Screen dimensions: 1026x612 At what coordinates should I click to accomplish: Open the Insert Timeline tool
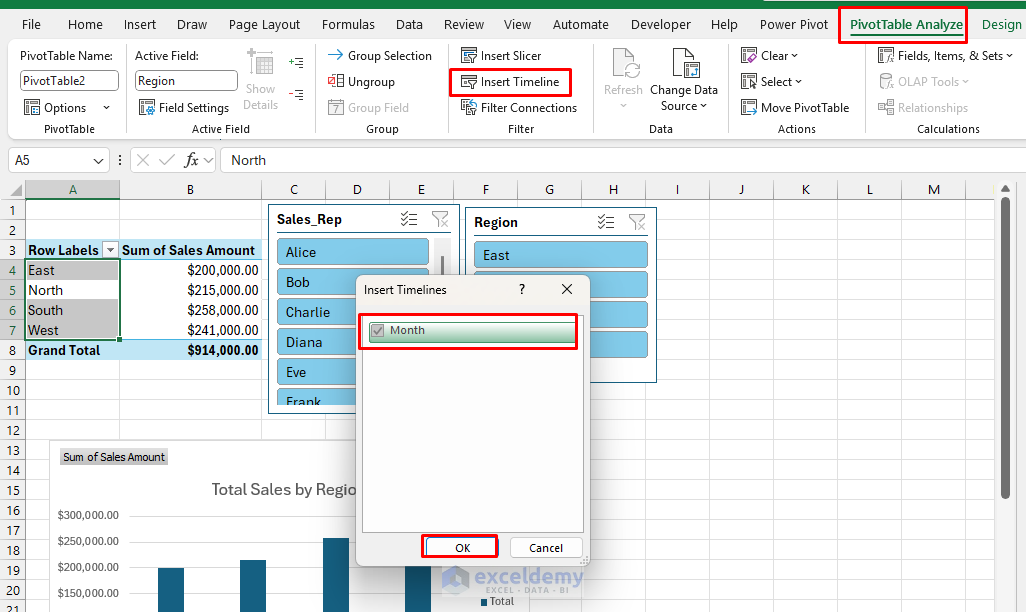point(510,81)
